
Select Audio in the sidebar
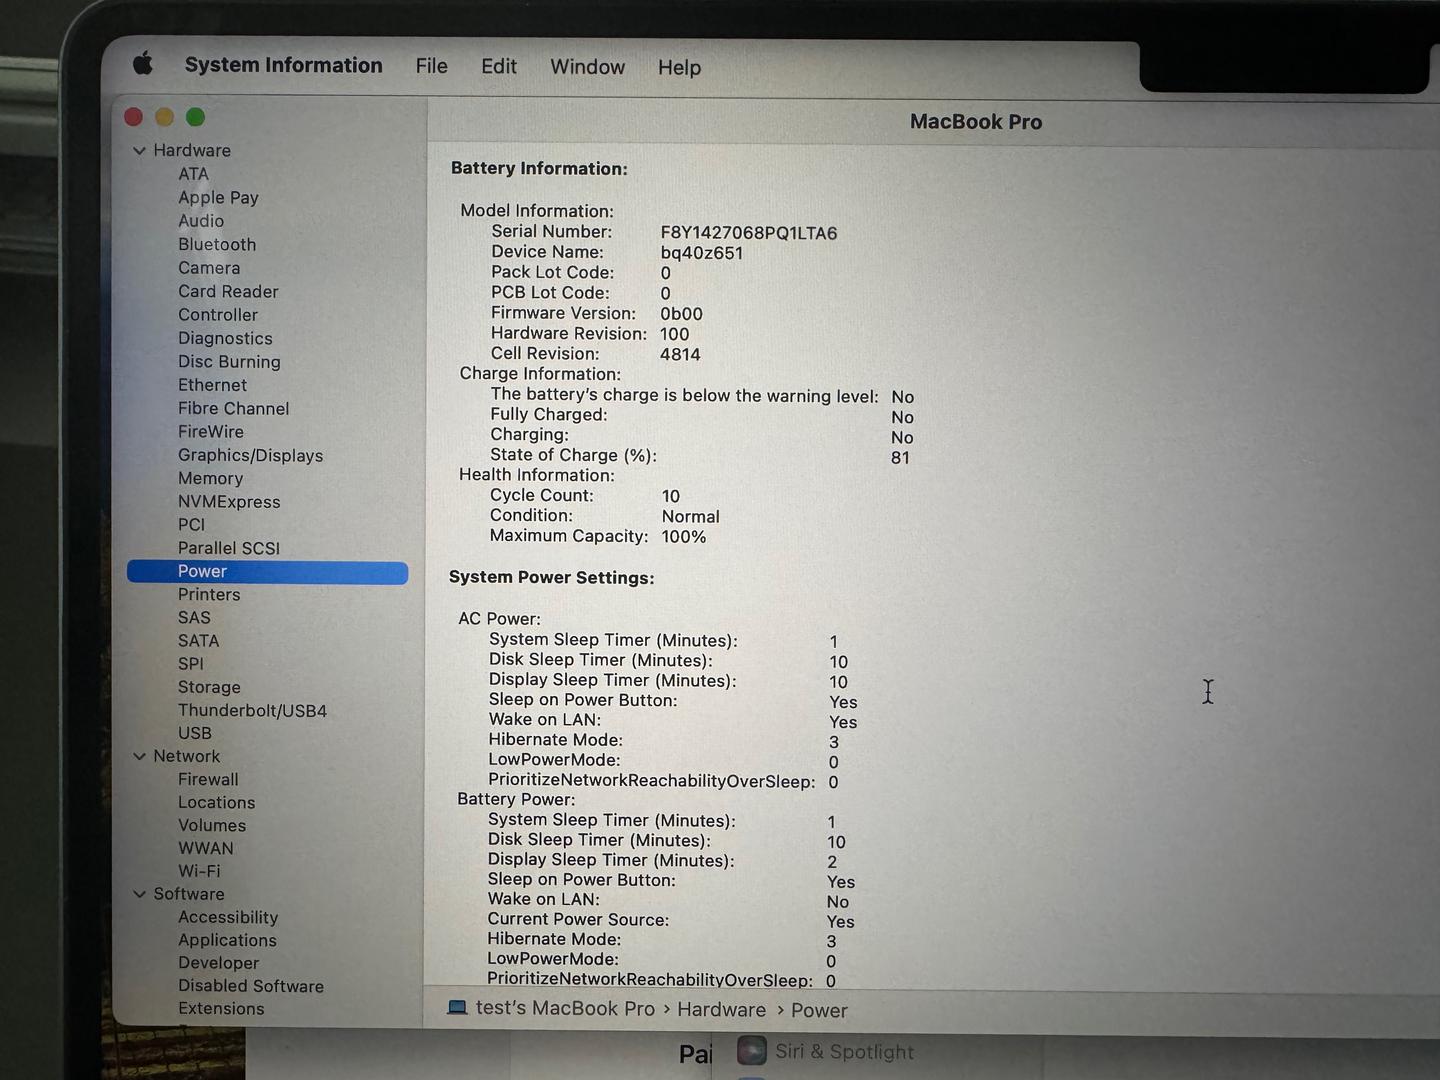point(201,221)
